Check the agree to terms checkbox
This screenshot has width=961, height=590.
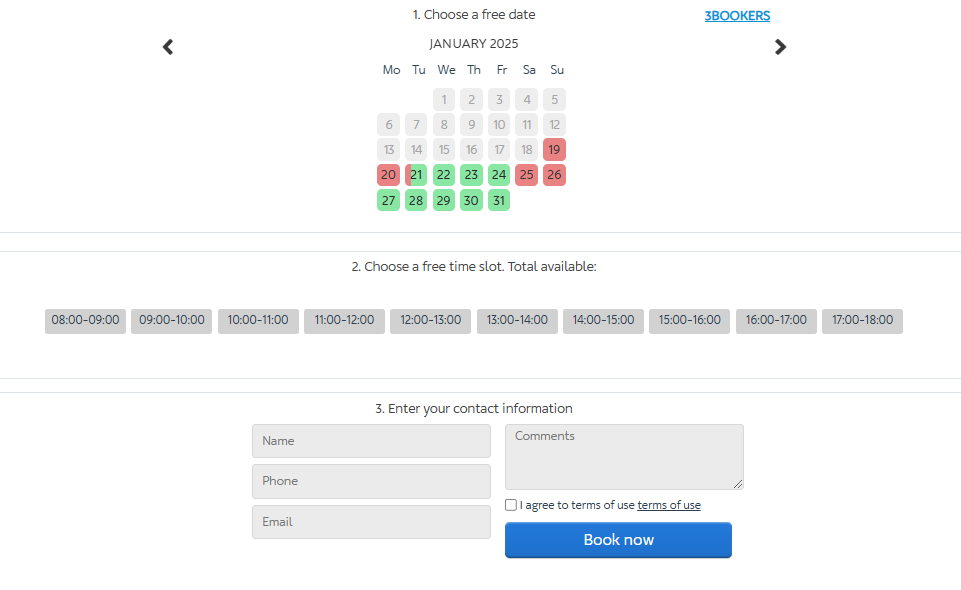pyautogui.click(x=511, y=505)
